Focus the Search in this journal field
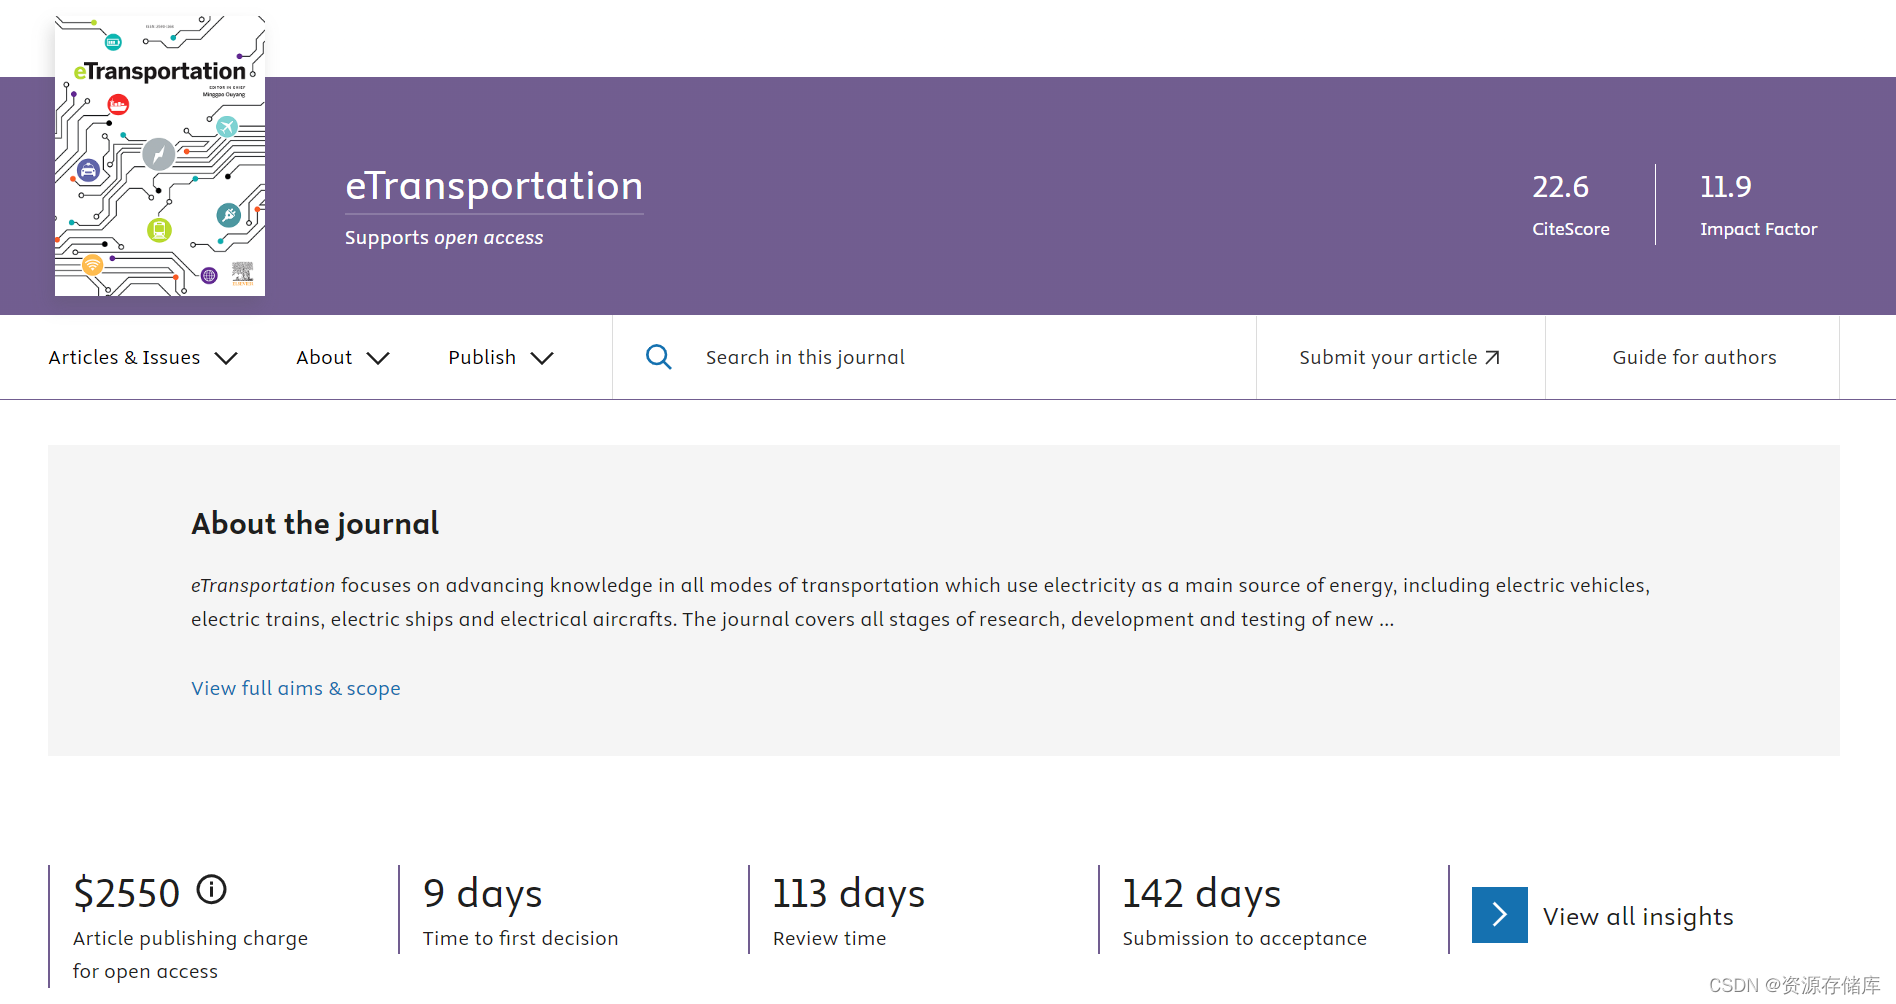This screenshot has height=1004, width=1896. coord(934,357)
